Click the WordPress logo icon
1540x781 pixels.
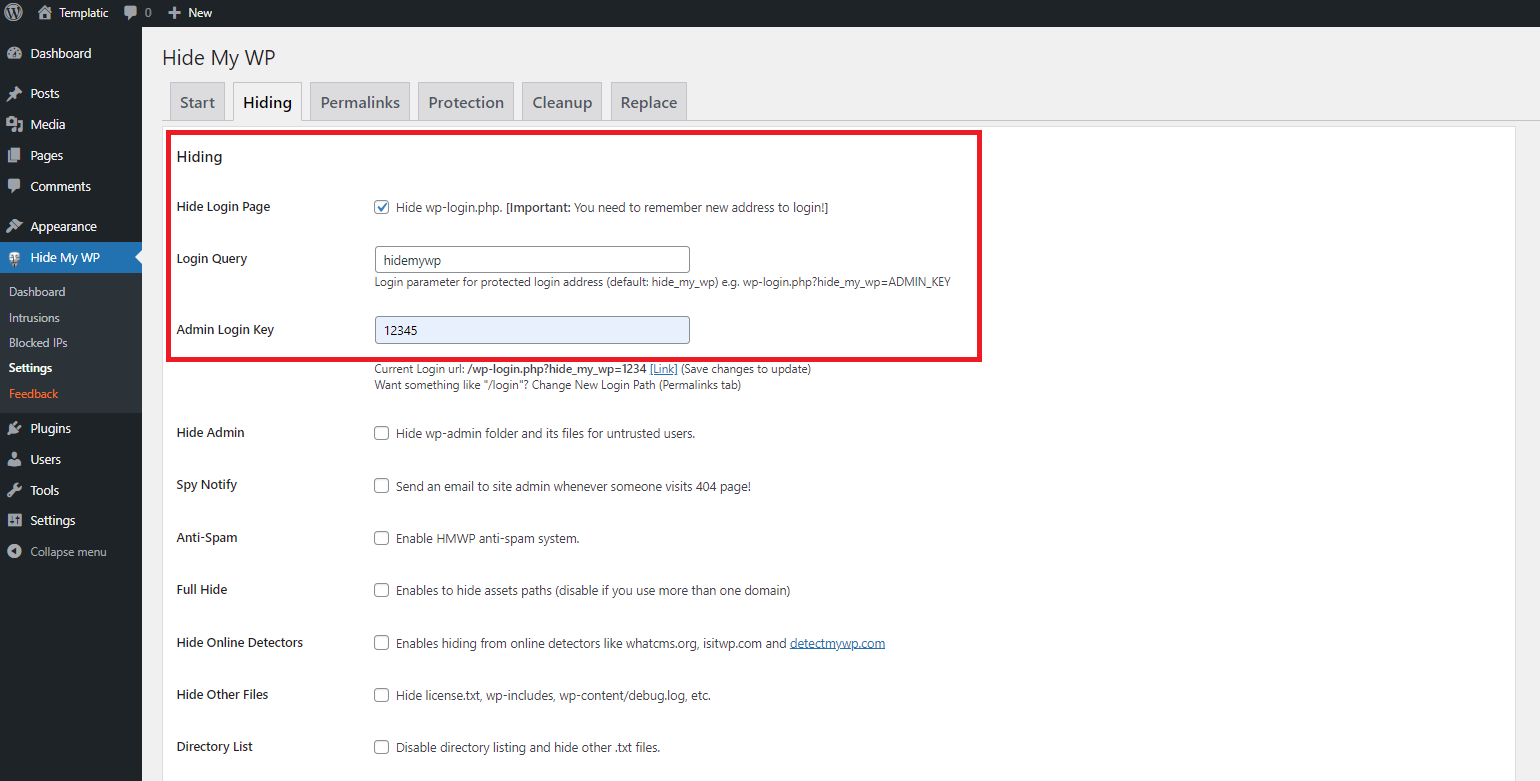pyautogui.click(x=13, y=12)
